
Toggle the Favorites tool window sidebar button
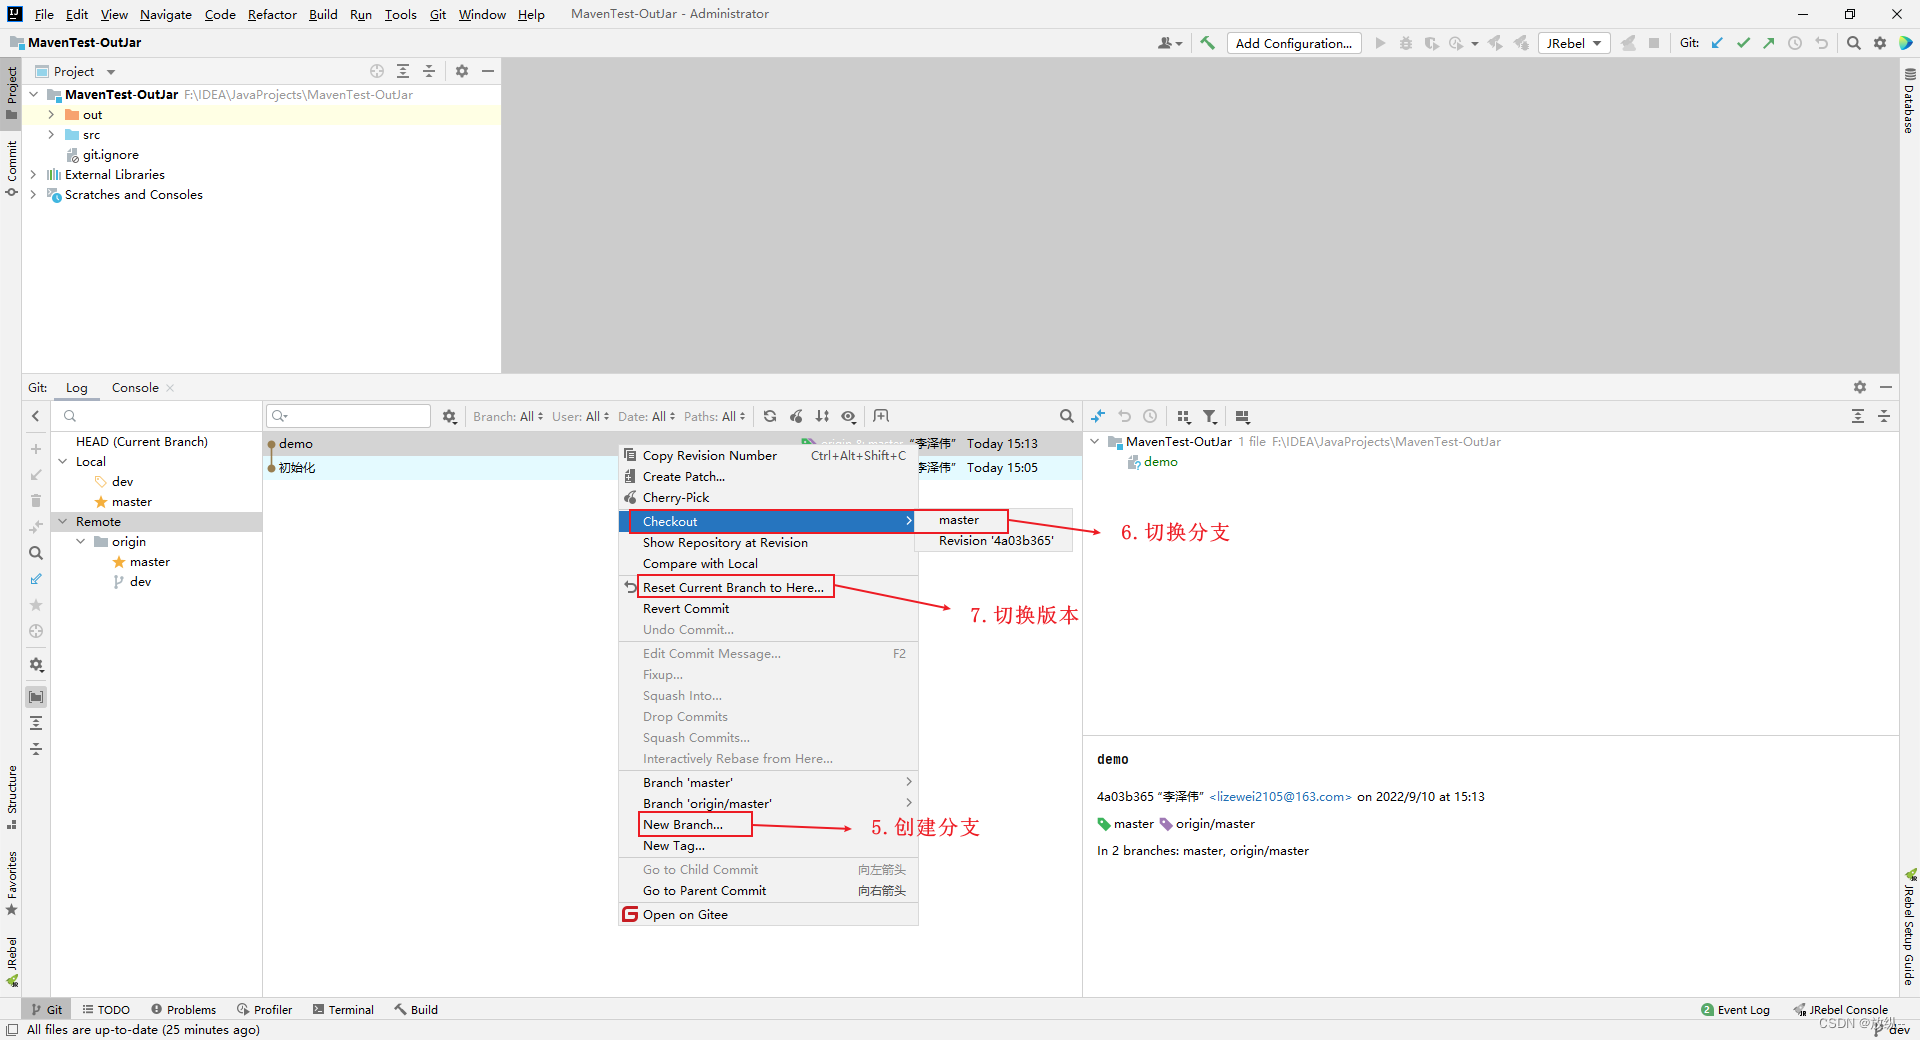[11, 882]
